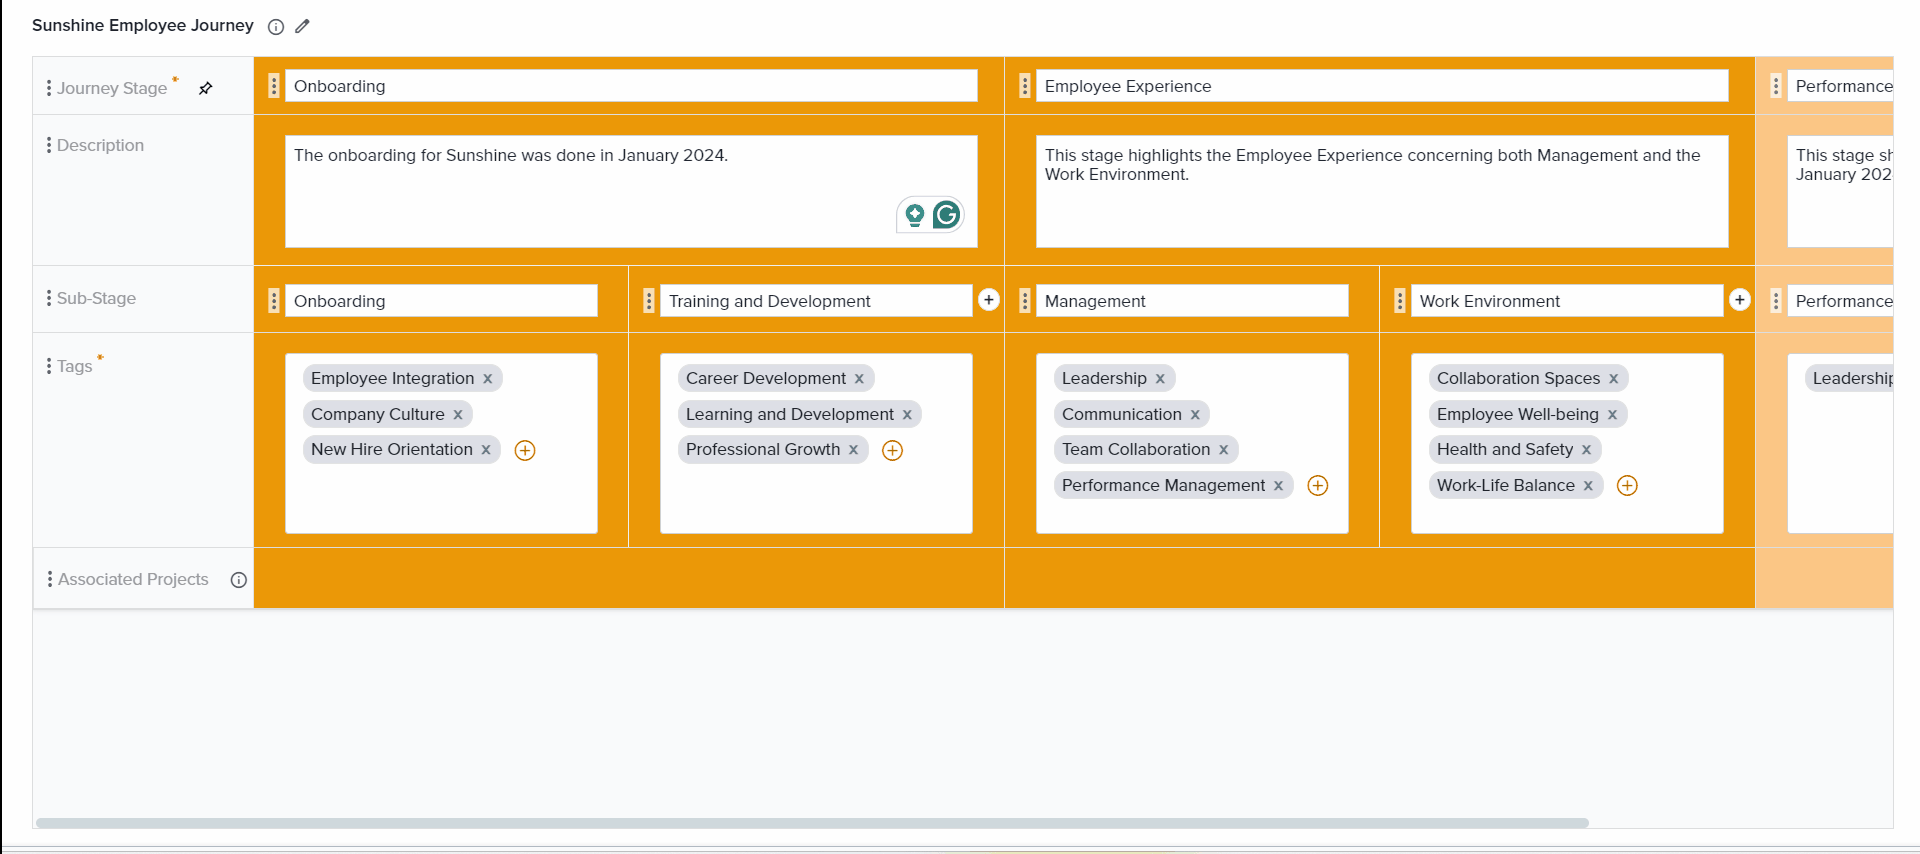
Task: Remove the Work-Life Balance tag
Action: point(1588,486)
